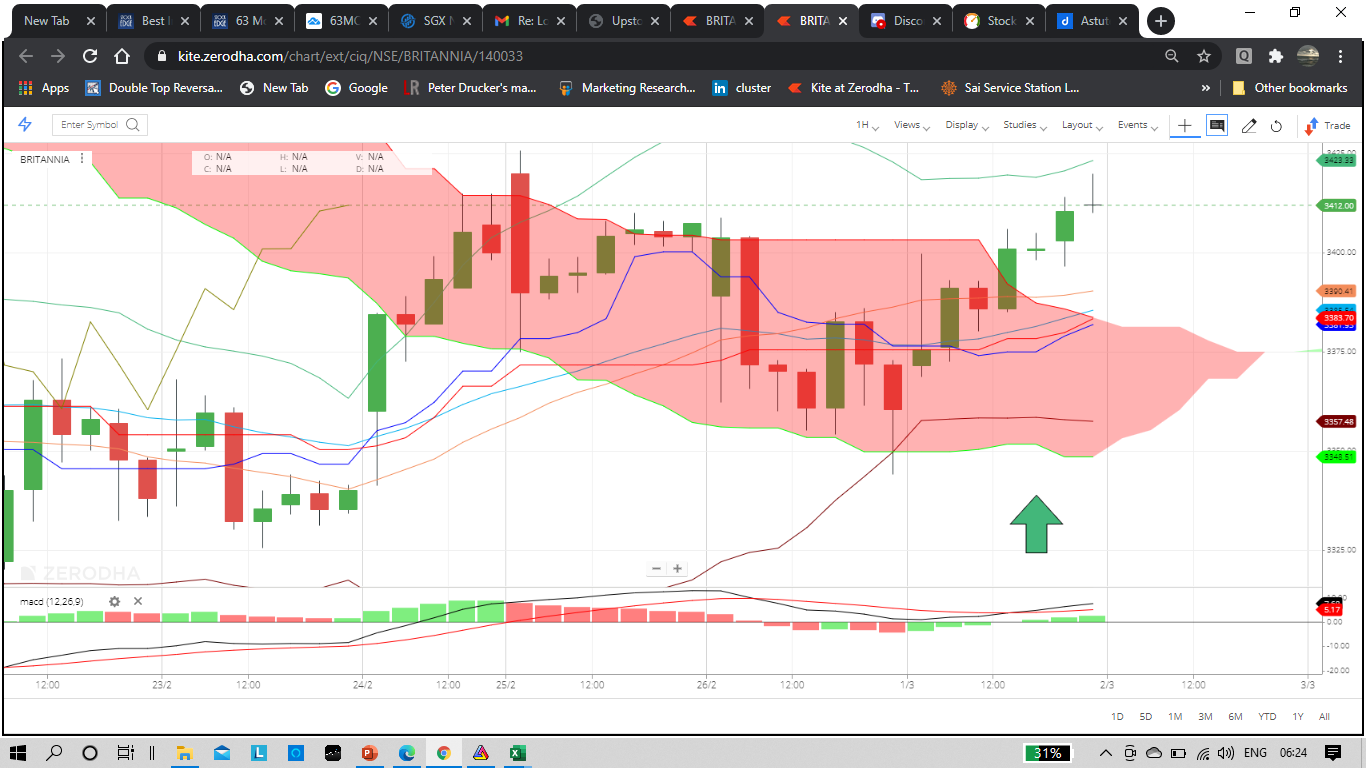Click the Zerodha Kite lightning logo icon

click(x=26, y=124)
